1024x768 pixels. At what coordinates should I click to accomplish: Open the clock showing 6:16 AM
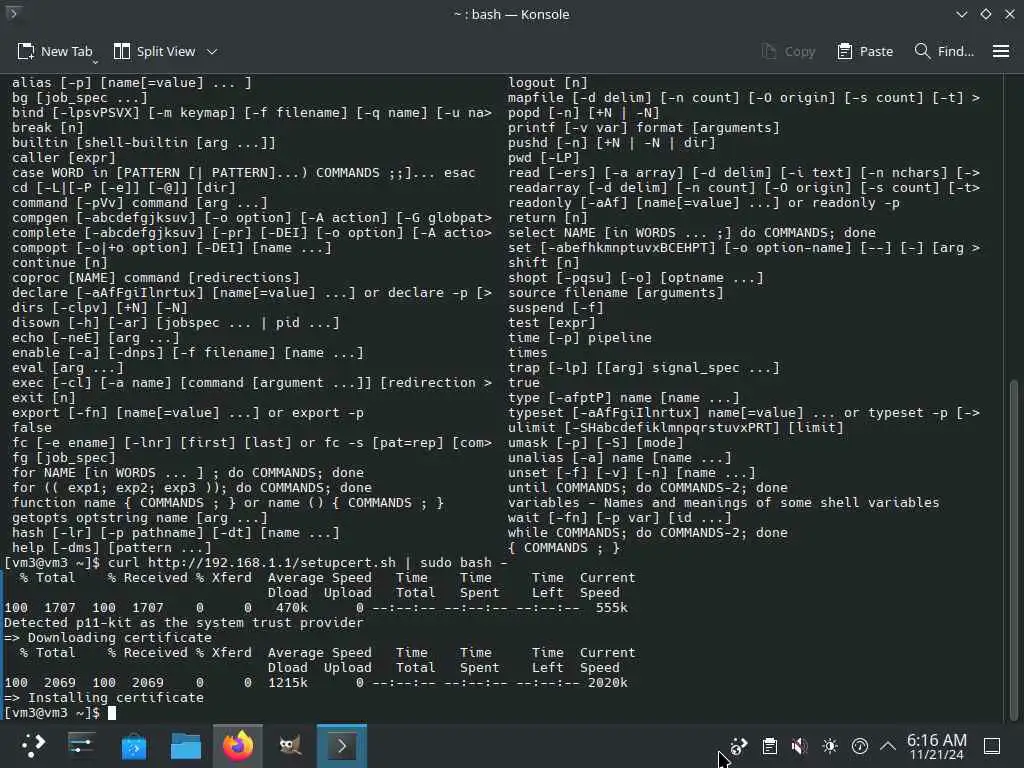coord(936,746)
